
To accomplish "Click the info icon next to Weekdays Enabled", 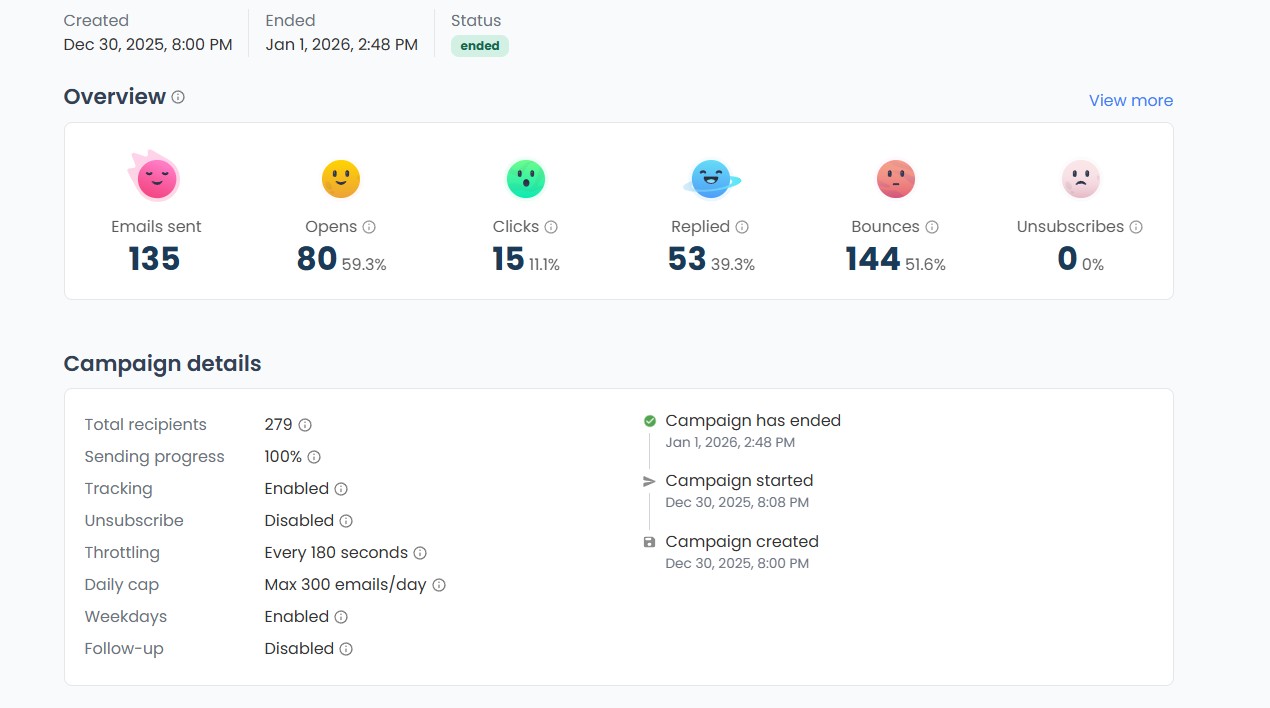I will [x=341, y=617].
